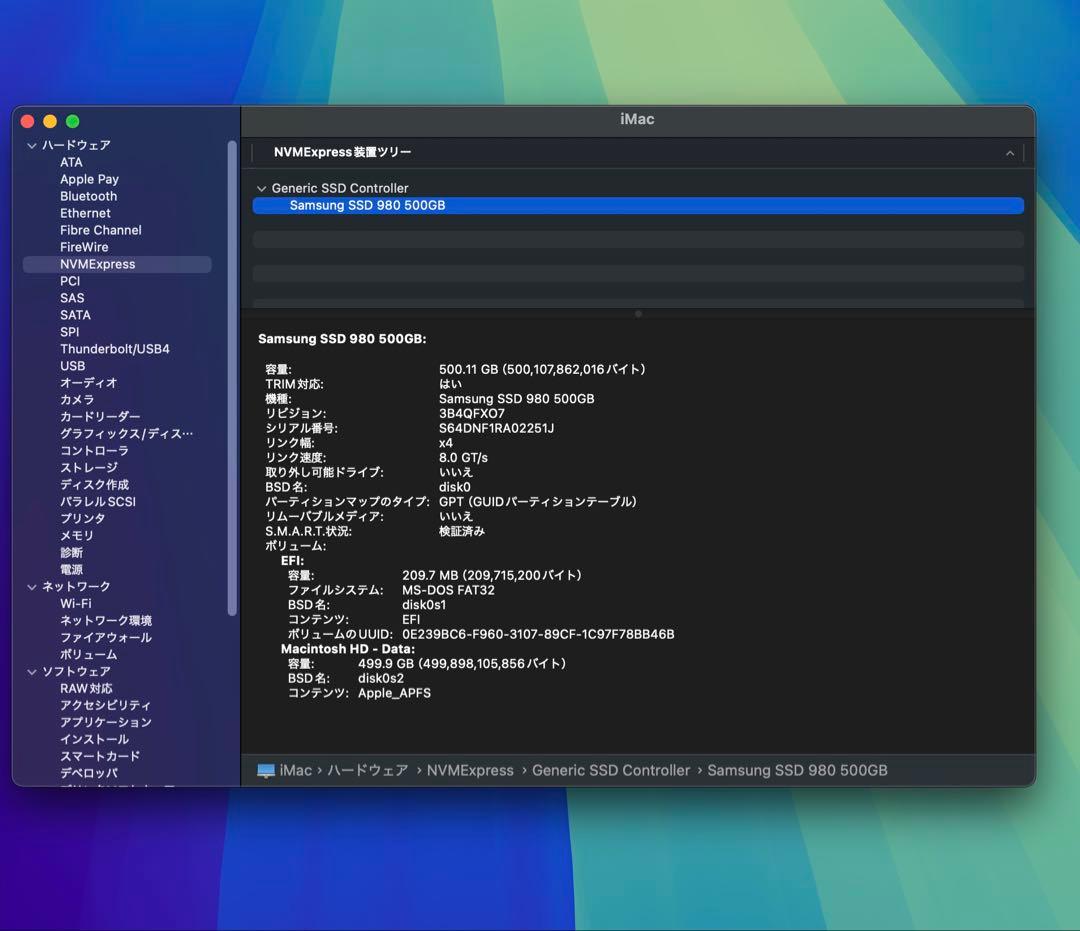Select Samsung SSD 980 500GB device row
The width and height of the screenshot is (1080, 931).
(637, 206)
